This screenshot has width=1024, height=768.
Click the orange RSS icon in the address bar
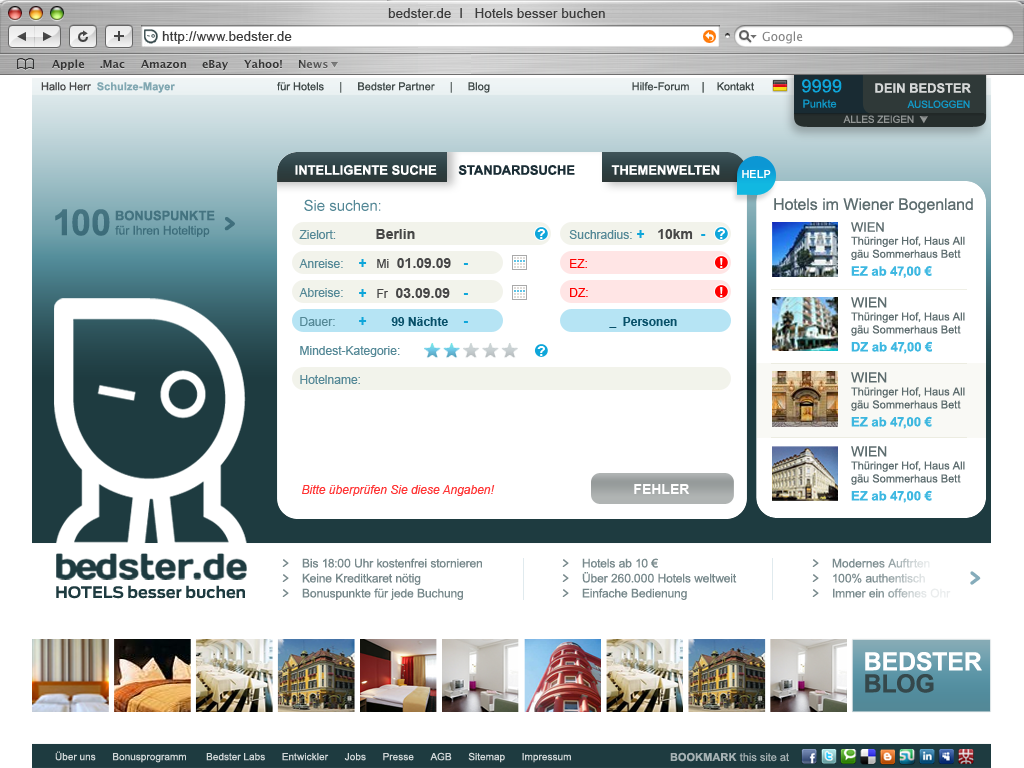[x=708, y=36]
